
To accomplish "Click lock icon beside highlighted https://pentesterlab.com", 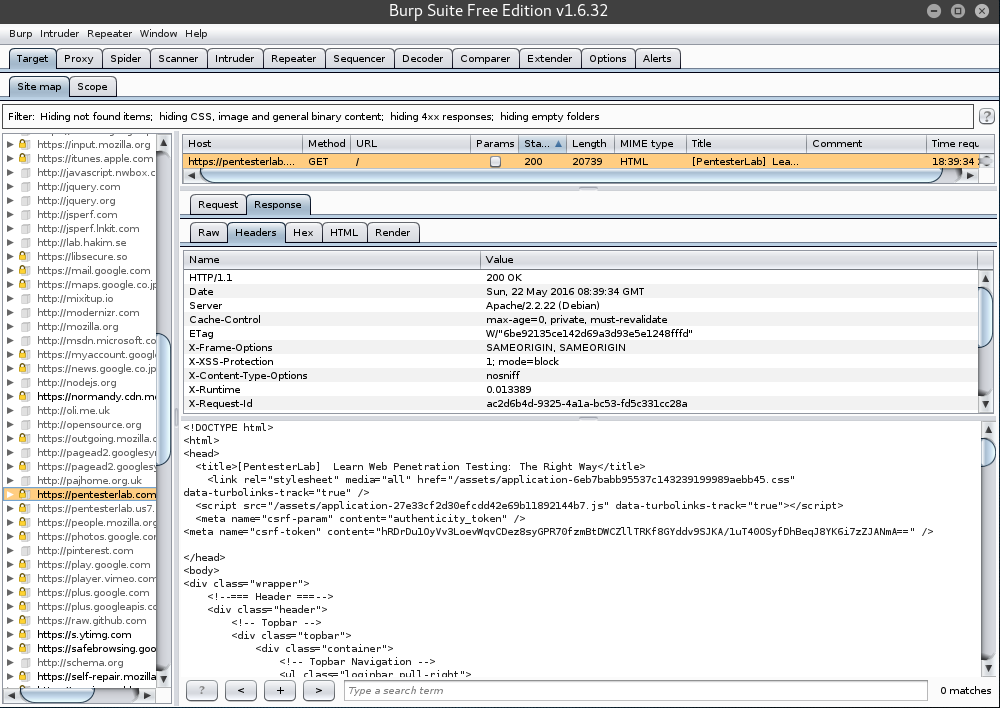I will 24,494.
